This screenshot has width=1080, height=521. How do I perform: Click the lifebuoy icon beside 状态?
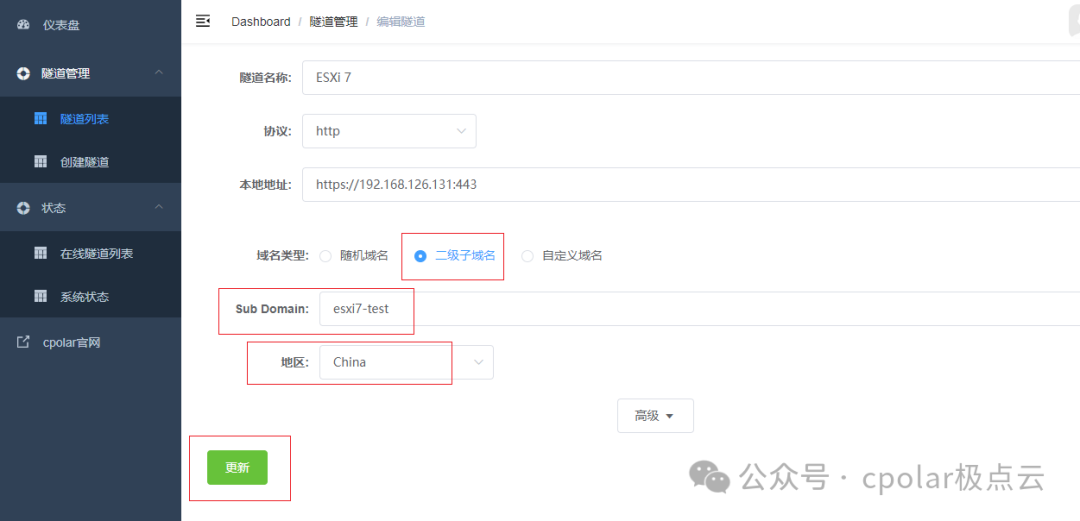pos(23,207)
